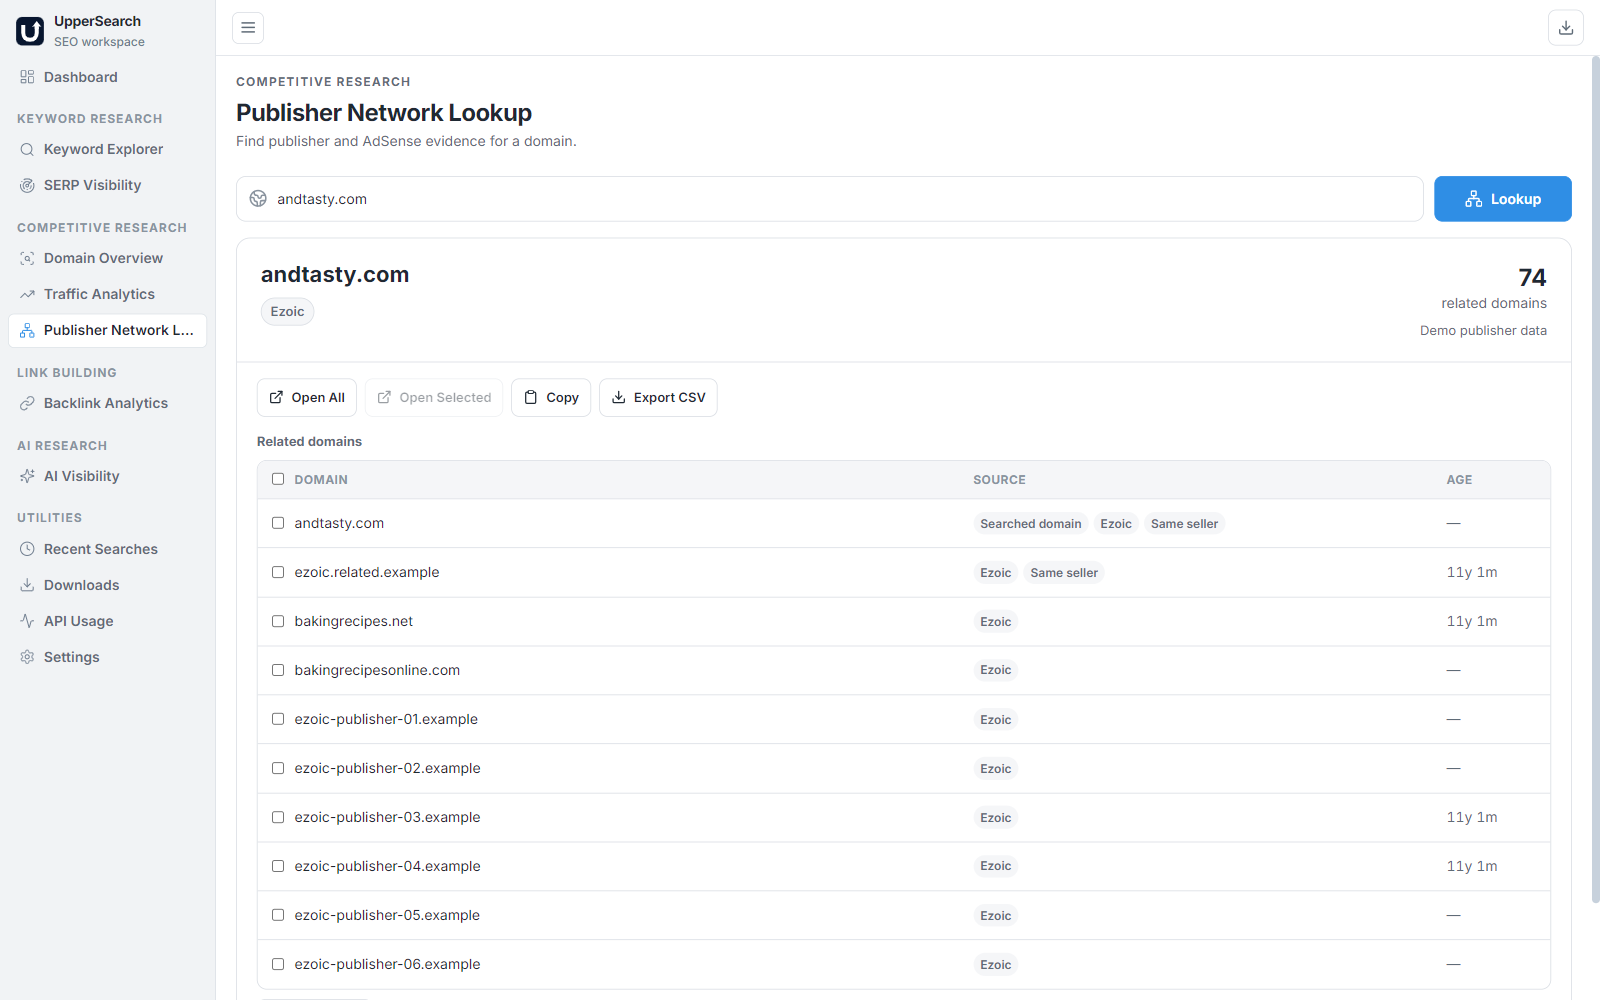
Task: Click the AGE column header
Action: pos(1459,480)
